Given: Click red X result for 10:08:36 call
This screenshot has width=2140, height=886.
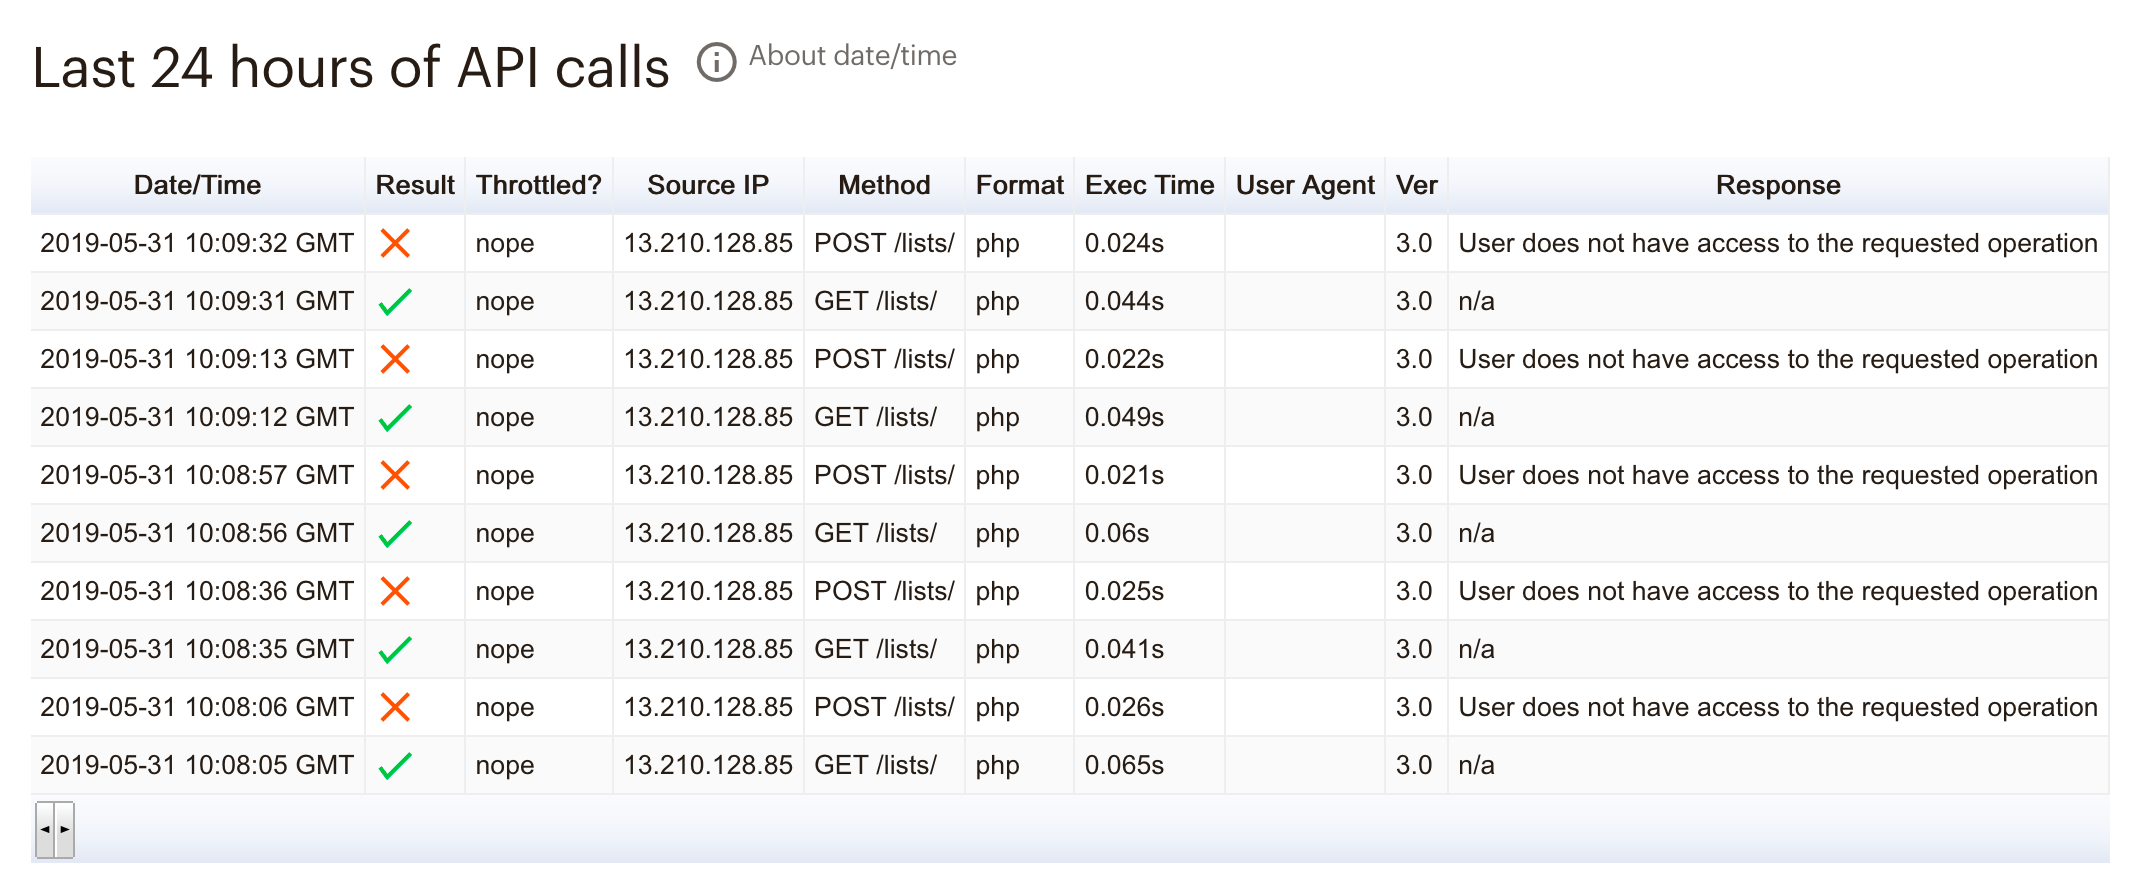Looking at the screenshot, I should point(395,591).
